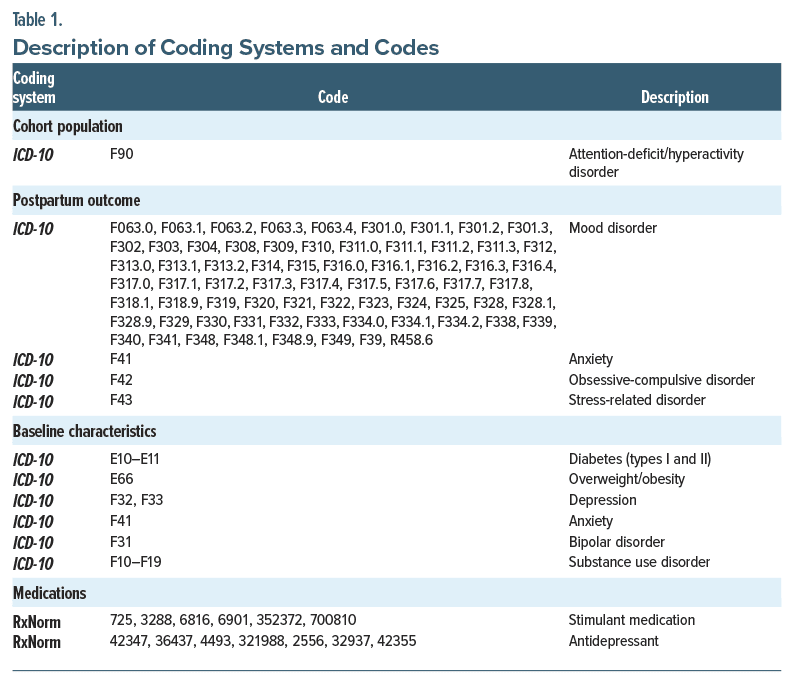Click the "Mood disorder" description
This screenshot has height=684, width=794.
[612, 228]
